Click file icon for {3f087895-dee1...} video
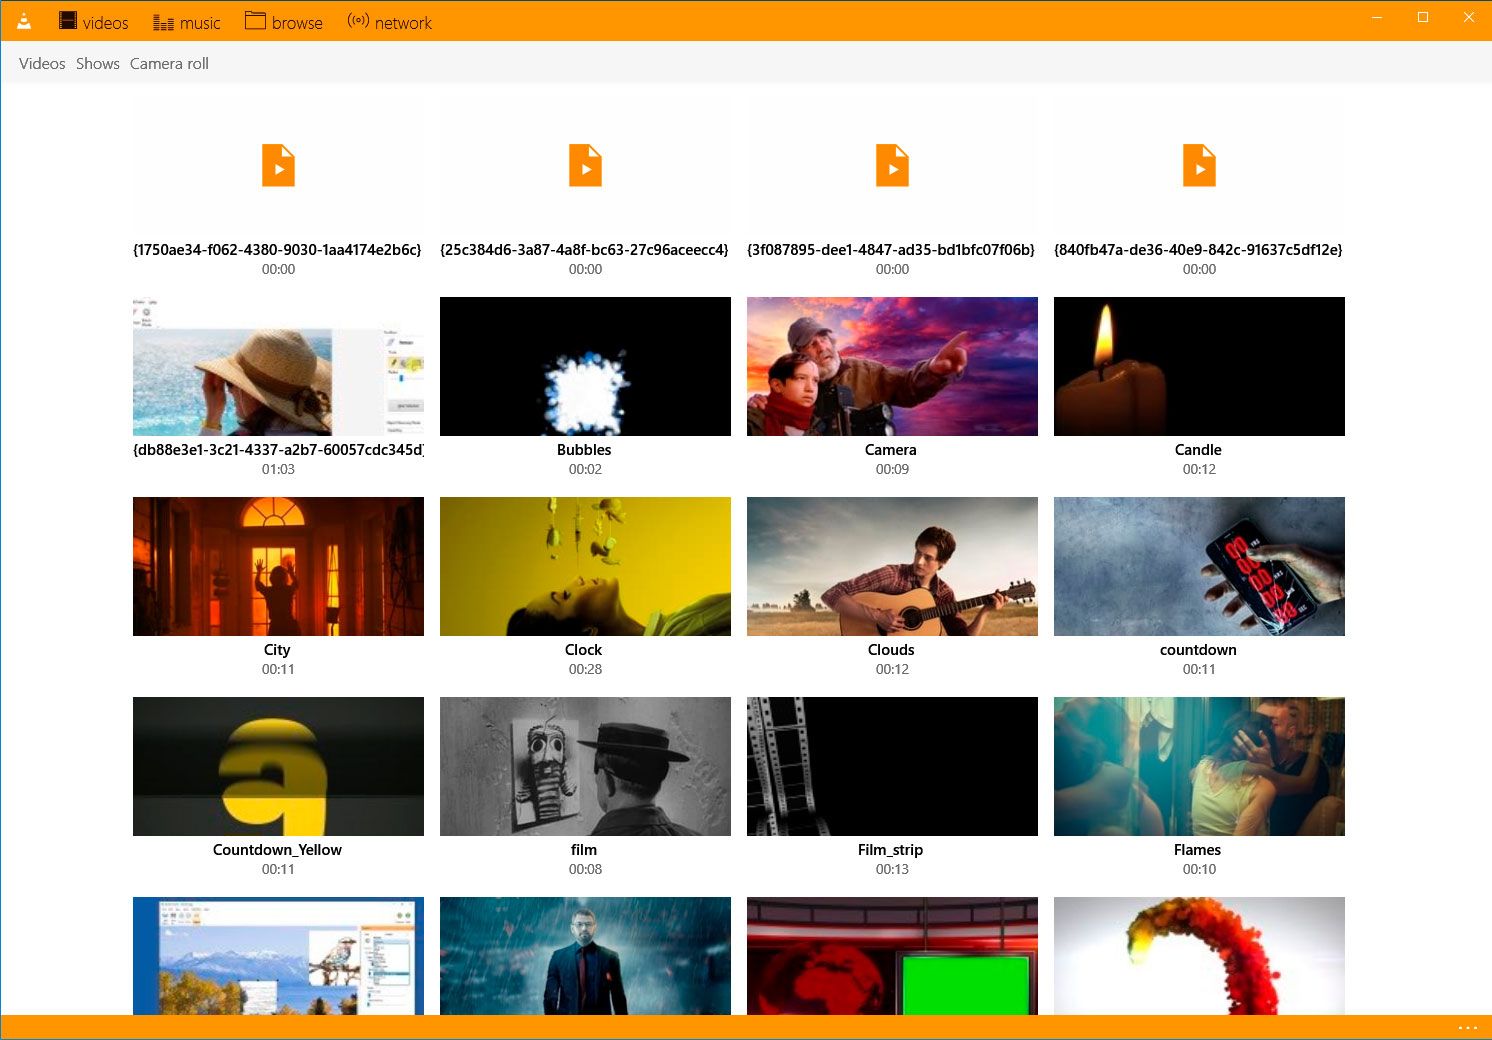Viewport: 1492px width, 1040px height. [x=892, y=166]
